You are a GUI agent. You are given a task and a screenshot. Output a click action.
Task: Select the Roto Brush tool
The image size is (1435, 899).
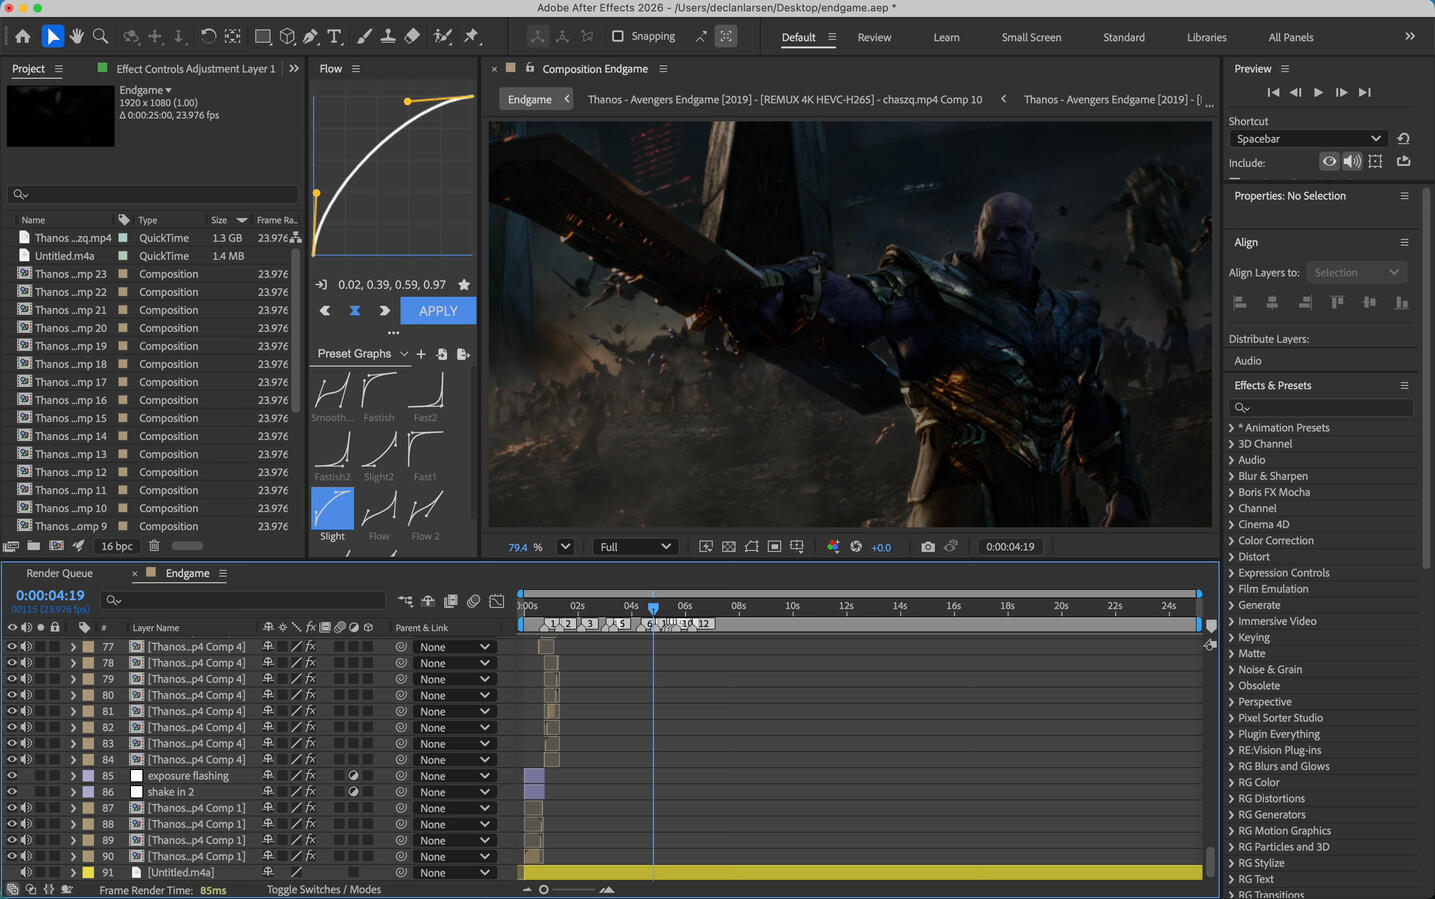coord(442,37)
